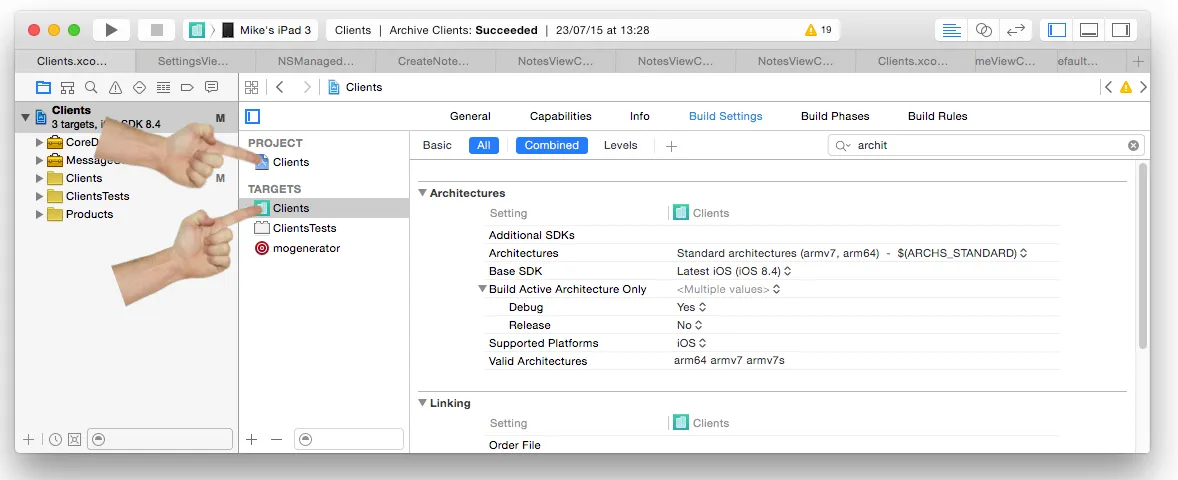Remove target with minus button below targets list
Image resolution: width=1178 pixels, height=480 pixels.
pyautogui.click(x=276, y=439)
